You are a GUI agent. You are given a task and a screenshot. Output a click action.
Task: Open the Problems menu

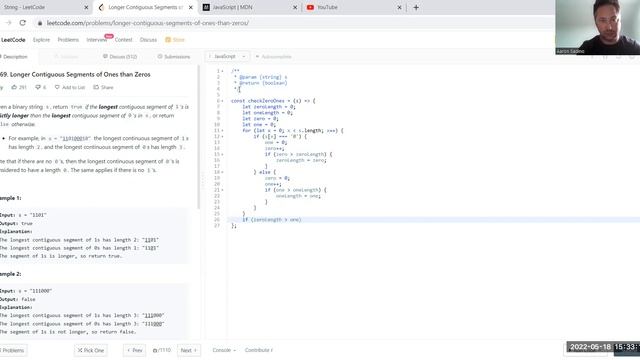(x=68, y=40)
